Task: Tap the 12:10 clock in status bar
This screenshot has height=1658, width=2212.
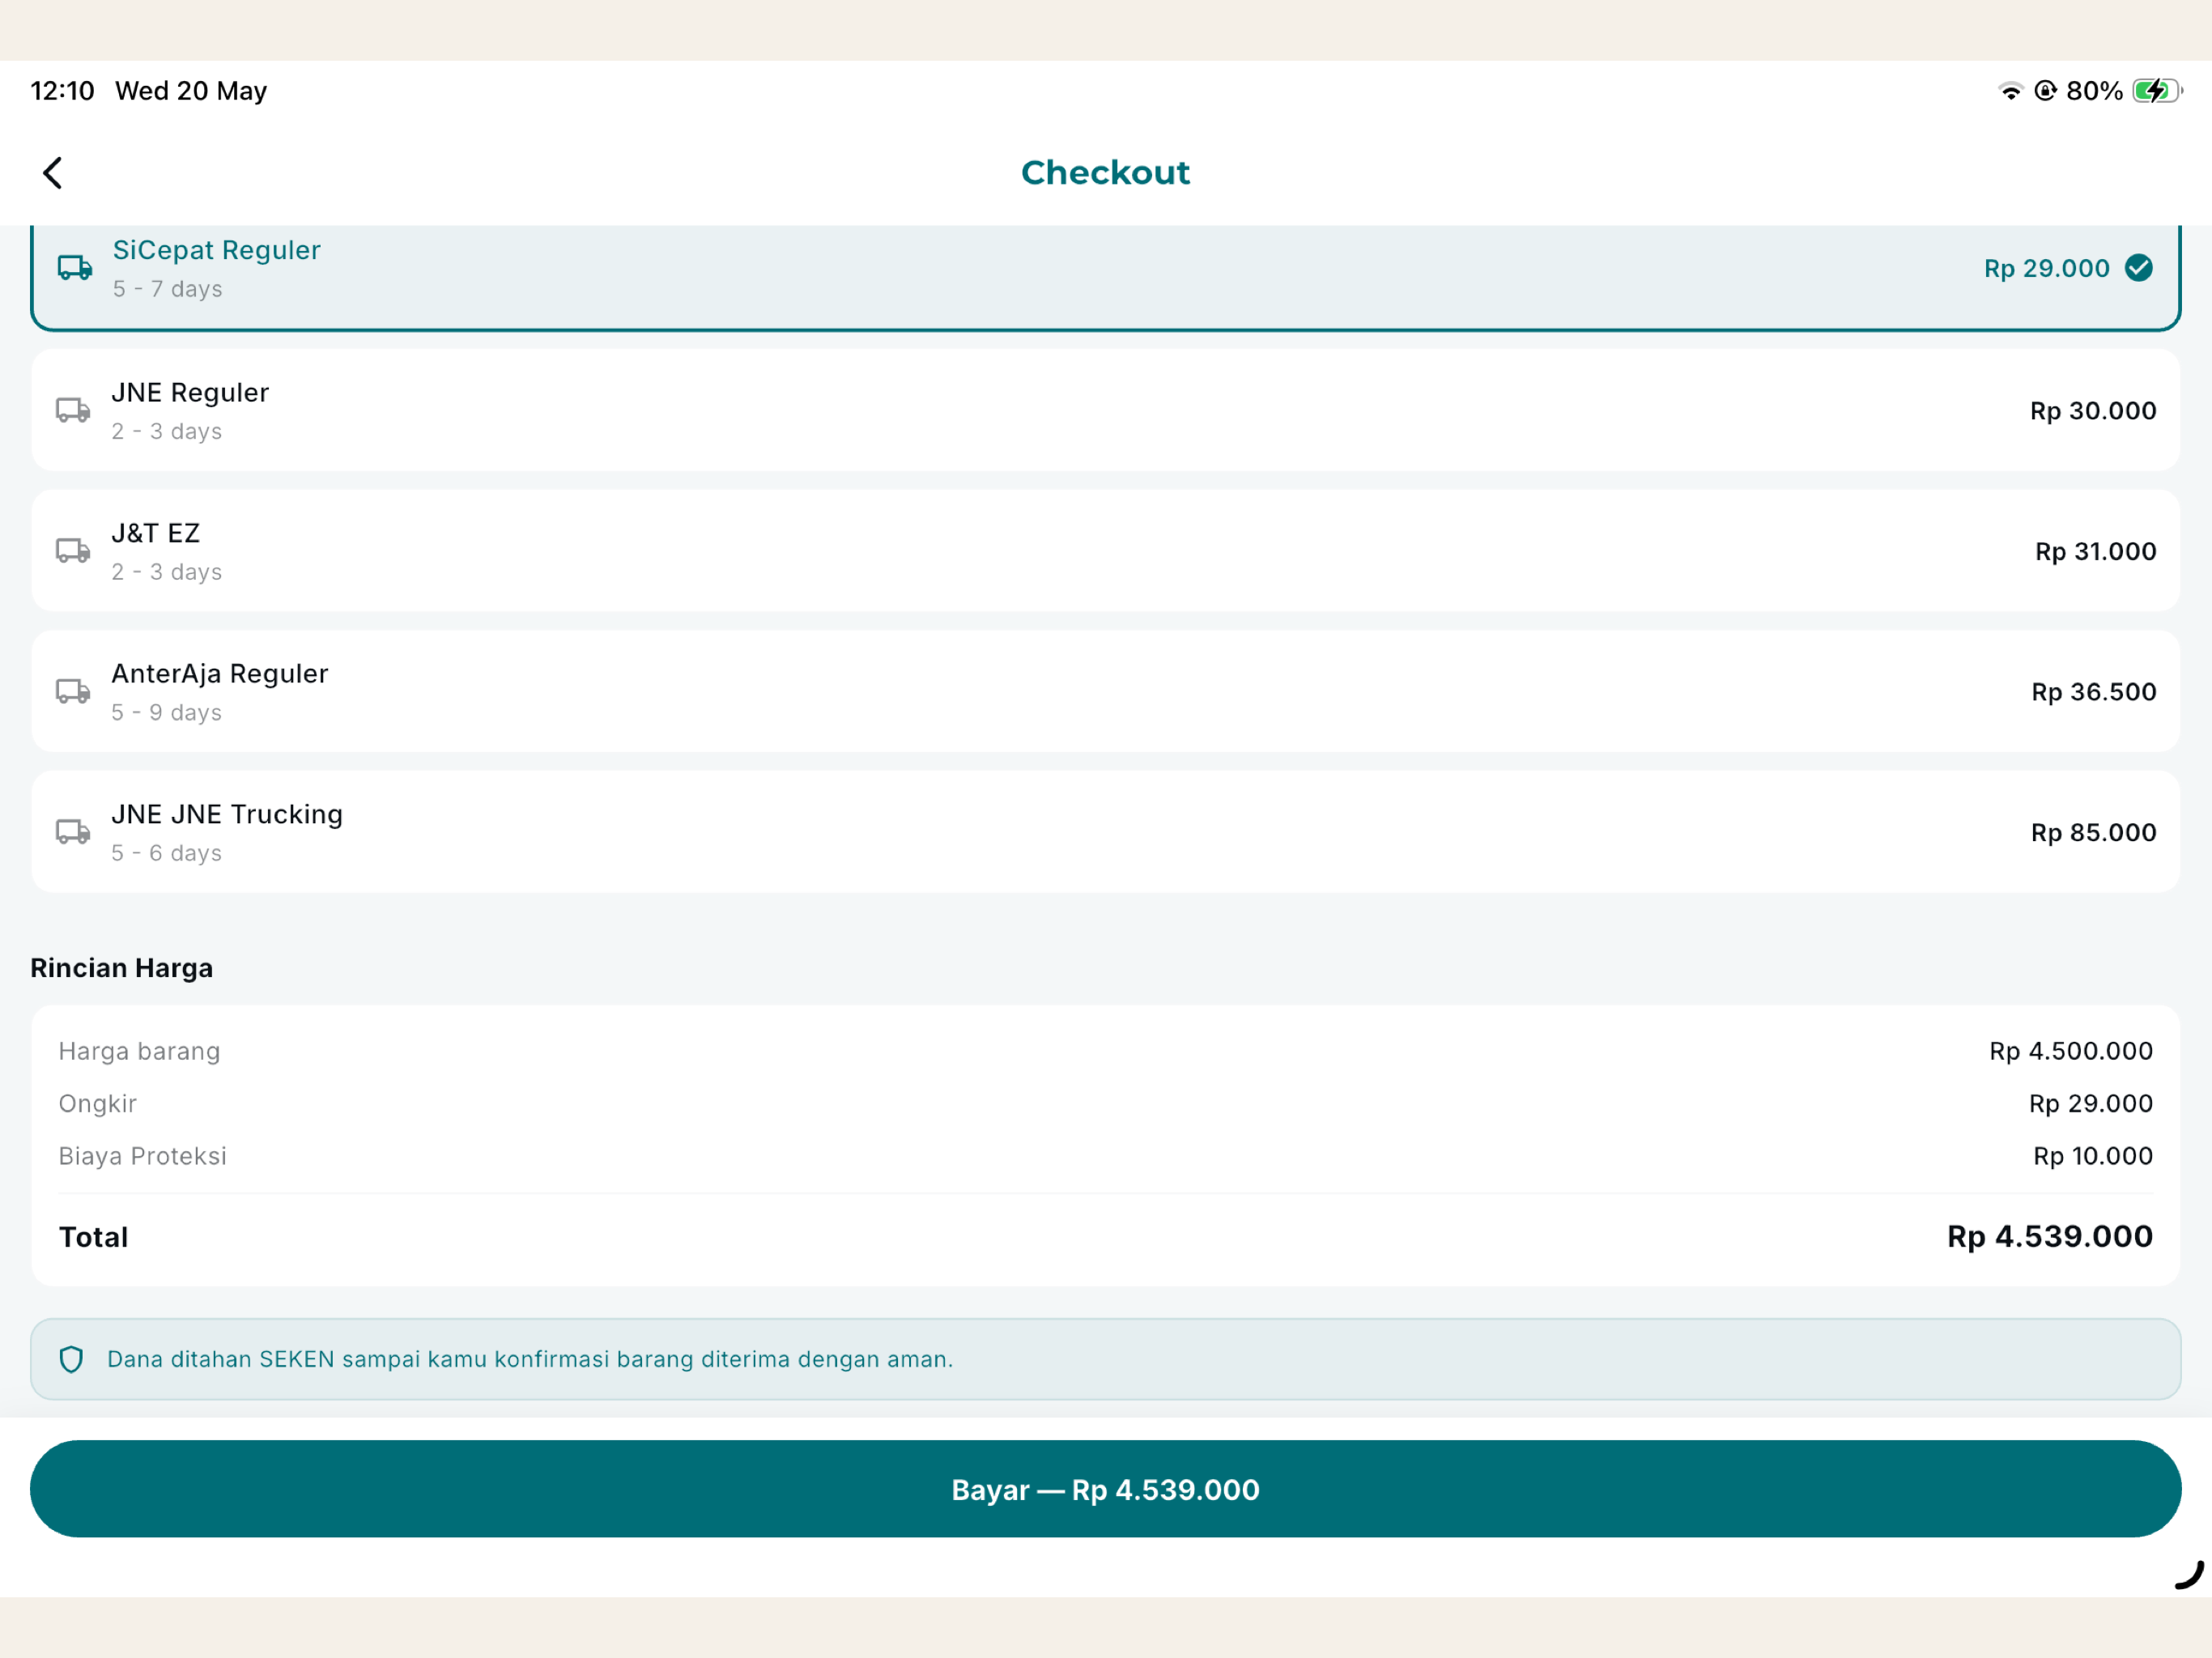Action: tap(62, 91)
